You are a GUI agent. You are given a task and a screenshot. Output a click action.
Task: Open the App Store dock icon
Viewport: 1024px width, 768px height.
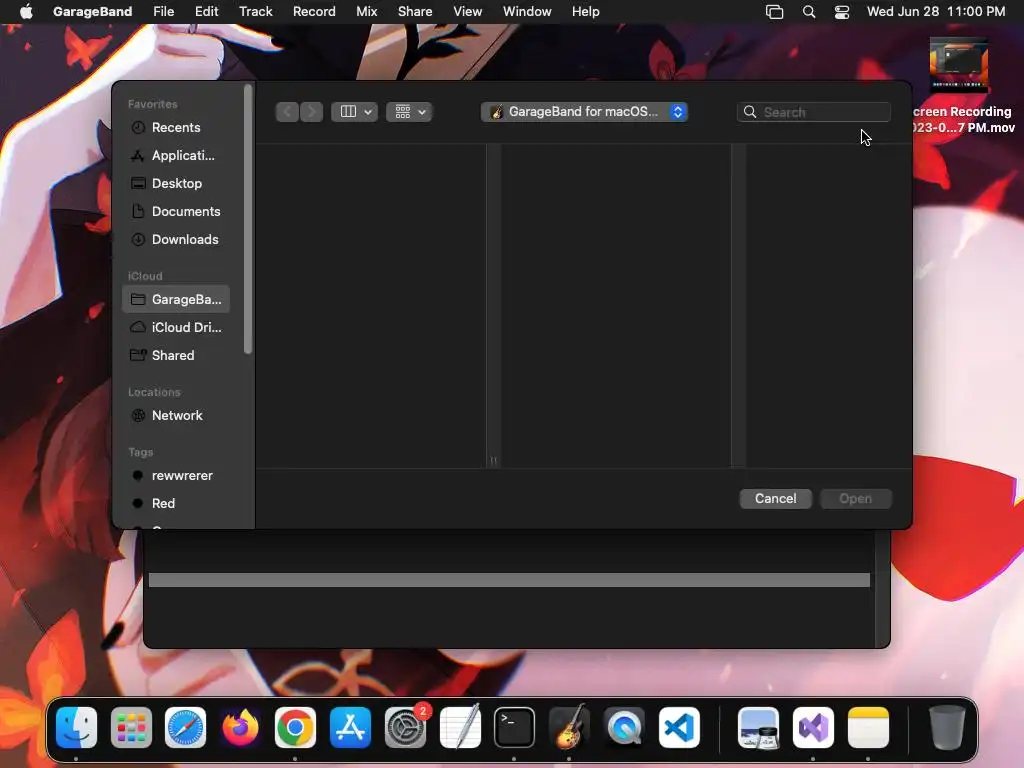pyautogui.click(x=350, y=728)
